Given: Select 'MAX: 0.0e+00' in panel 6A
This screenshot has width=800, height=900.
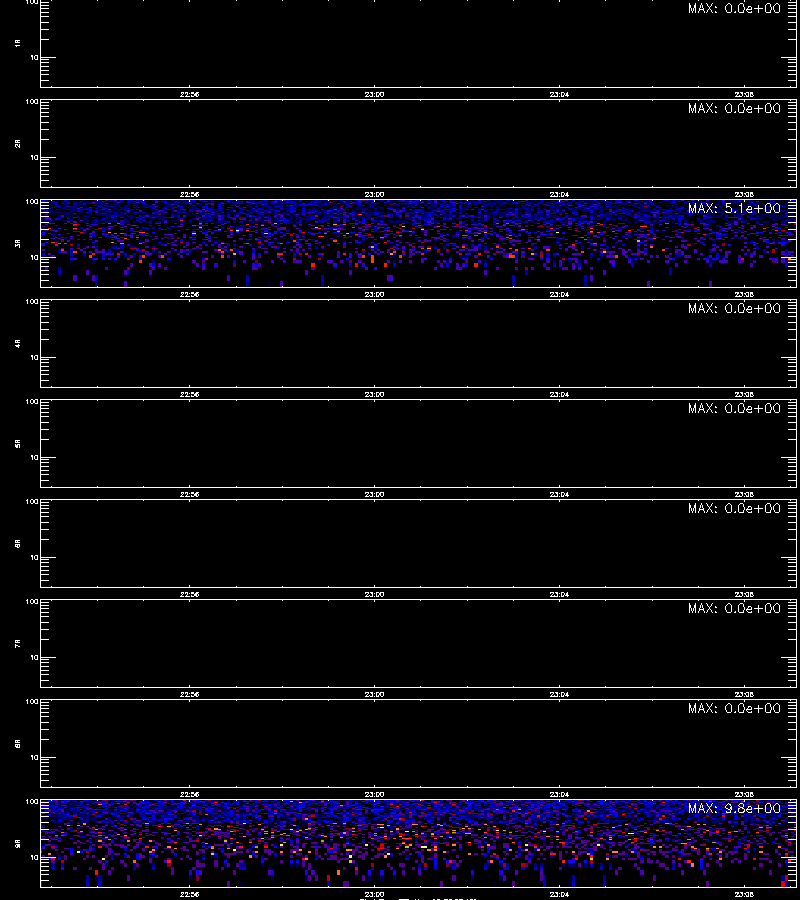Looking at the screenshot, I should pos(734,508).
